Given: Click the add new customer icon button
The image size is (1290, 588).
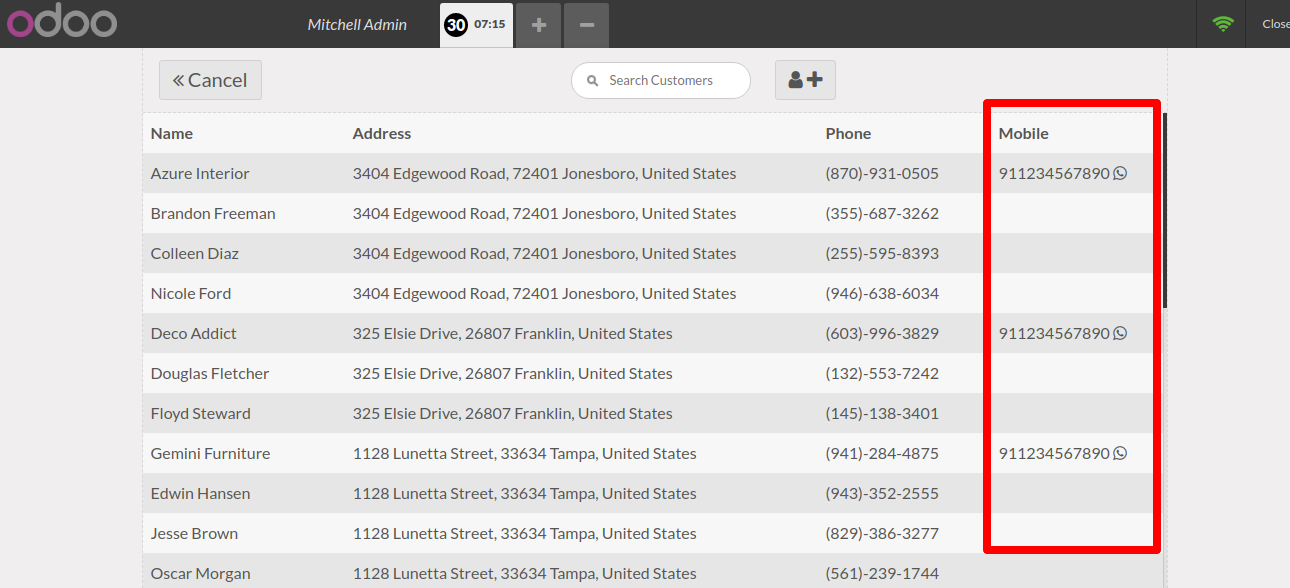Looking at the screenshot, I should click(805, 80).
